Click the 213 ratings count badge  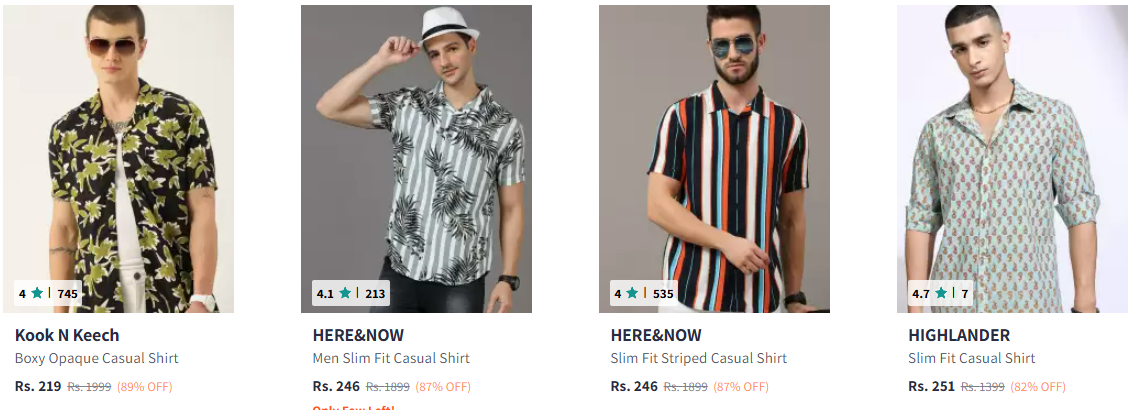click(375, 294)
